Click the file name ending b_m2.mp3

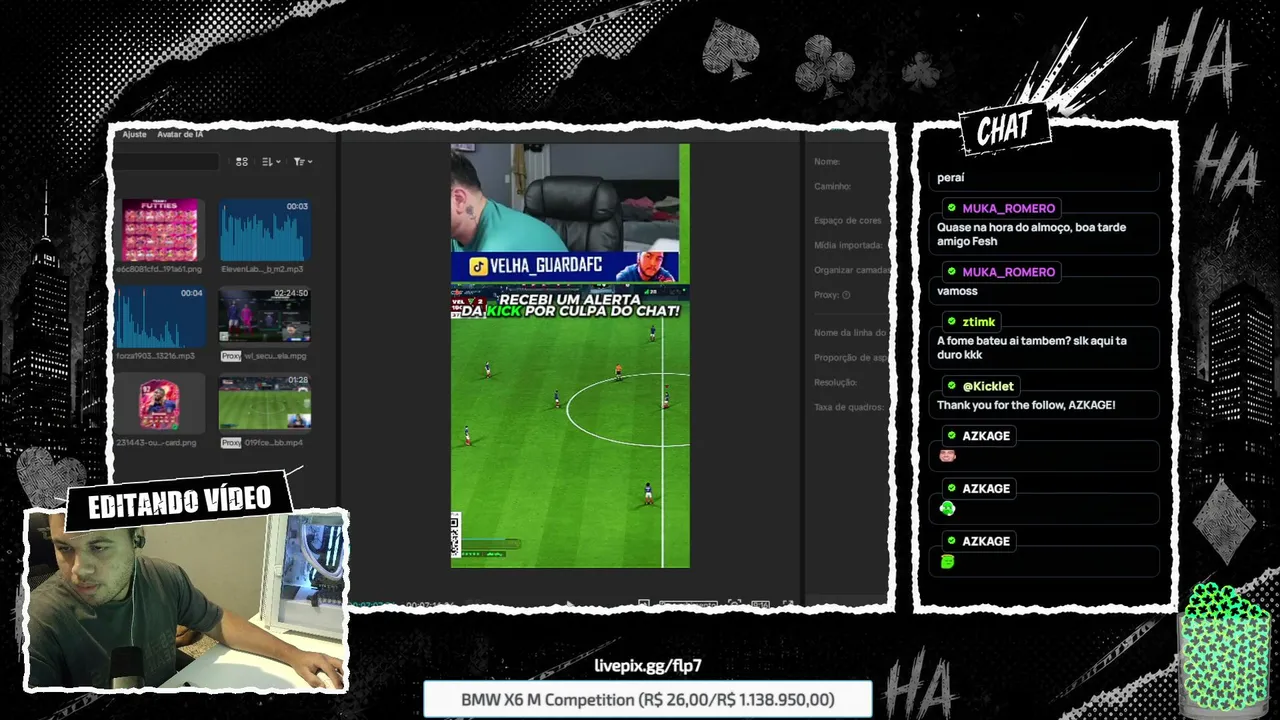point(262,269)
